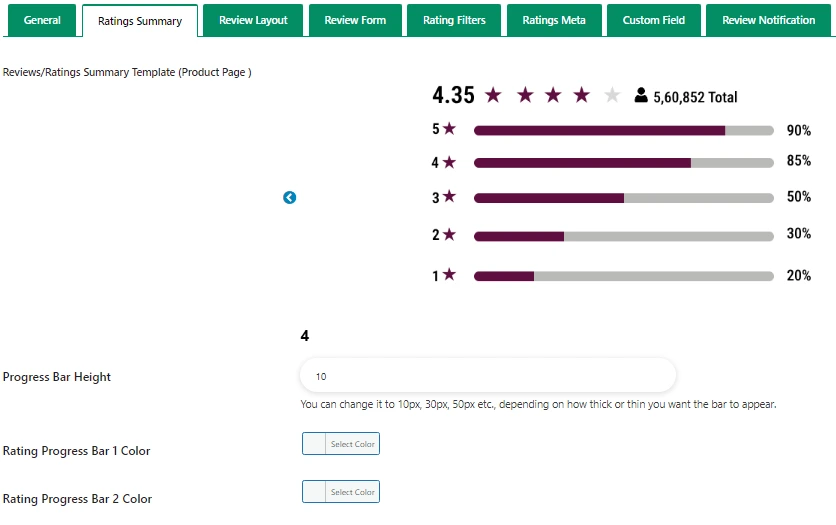The width and height of the screenshot is (836, 525).
Task: Go to the Rating Filters tab
Action: 454,20
